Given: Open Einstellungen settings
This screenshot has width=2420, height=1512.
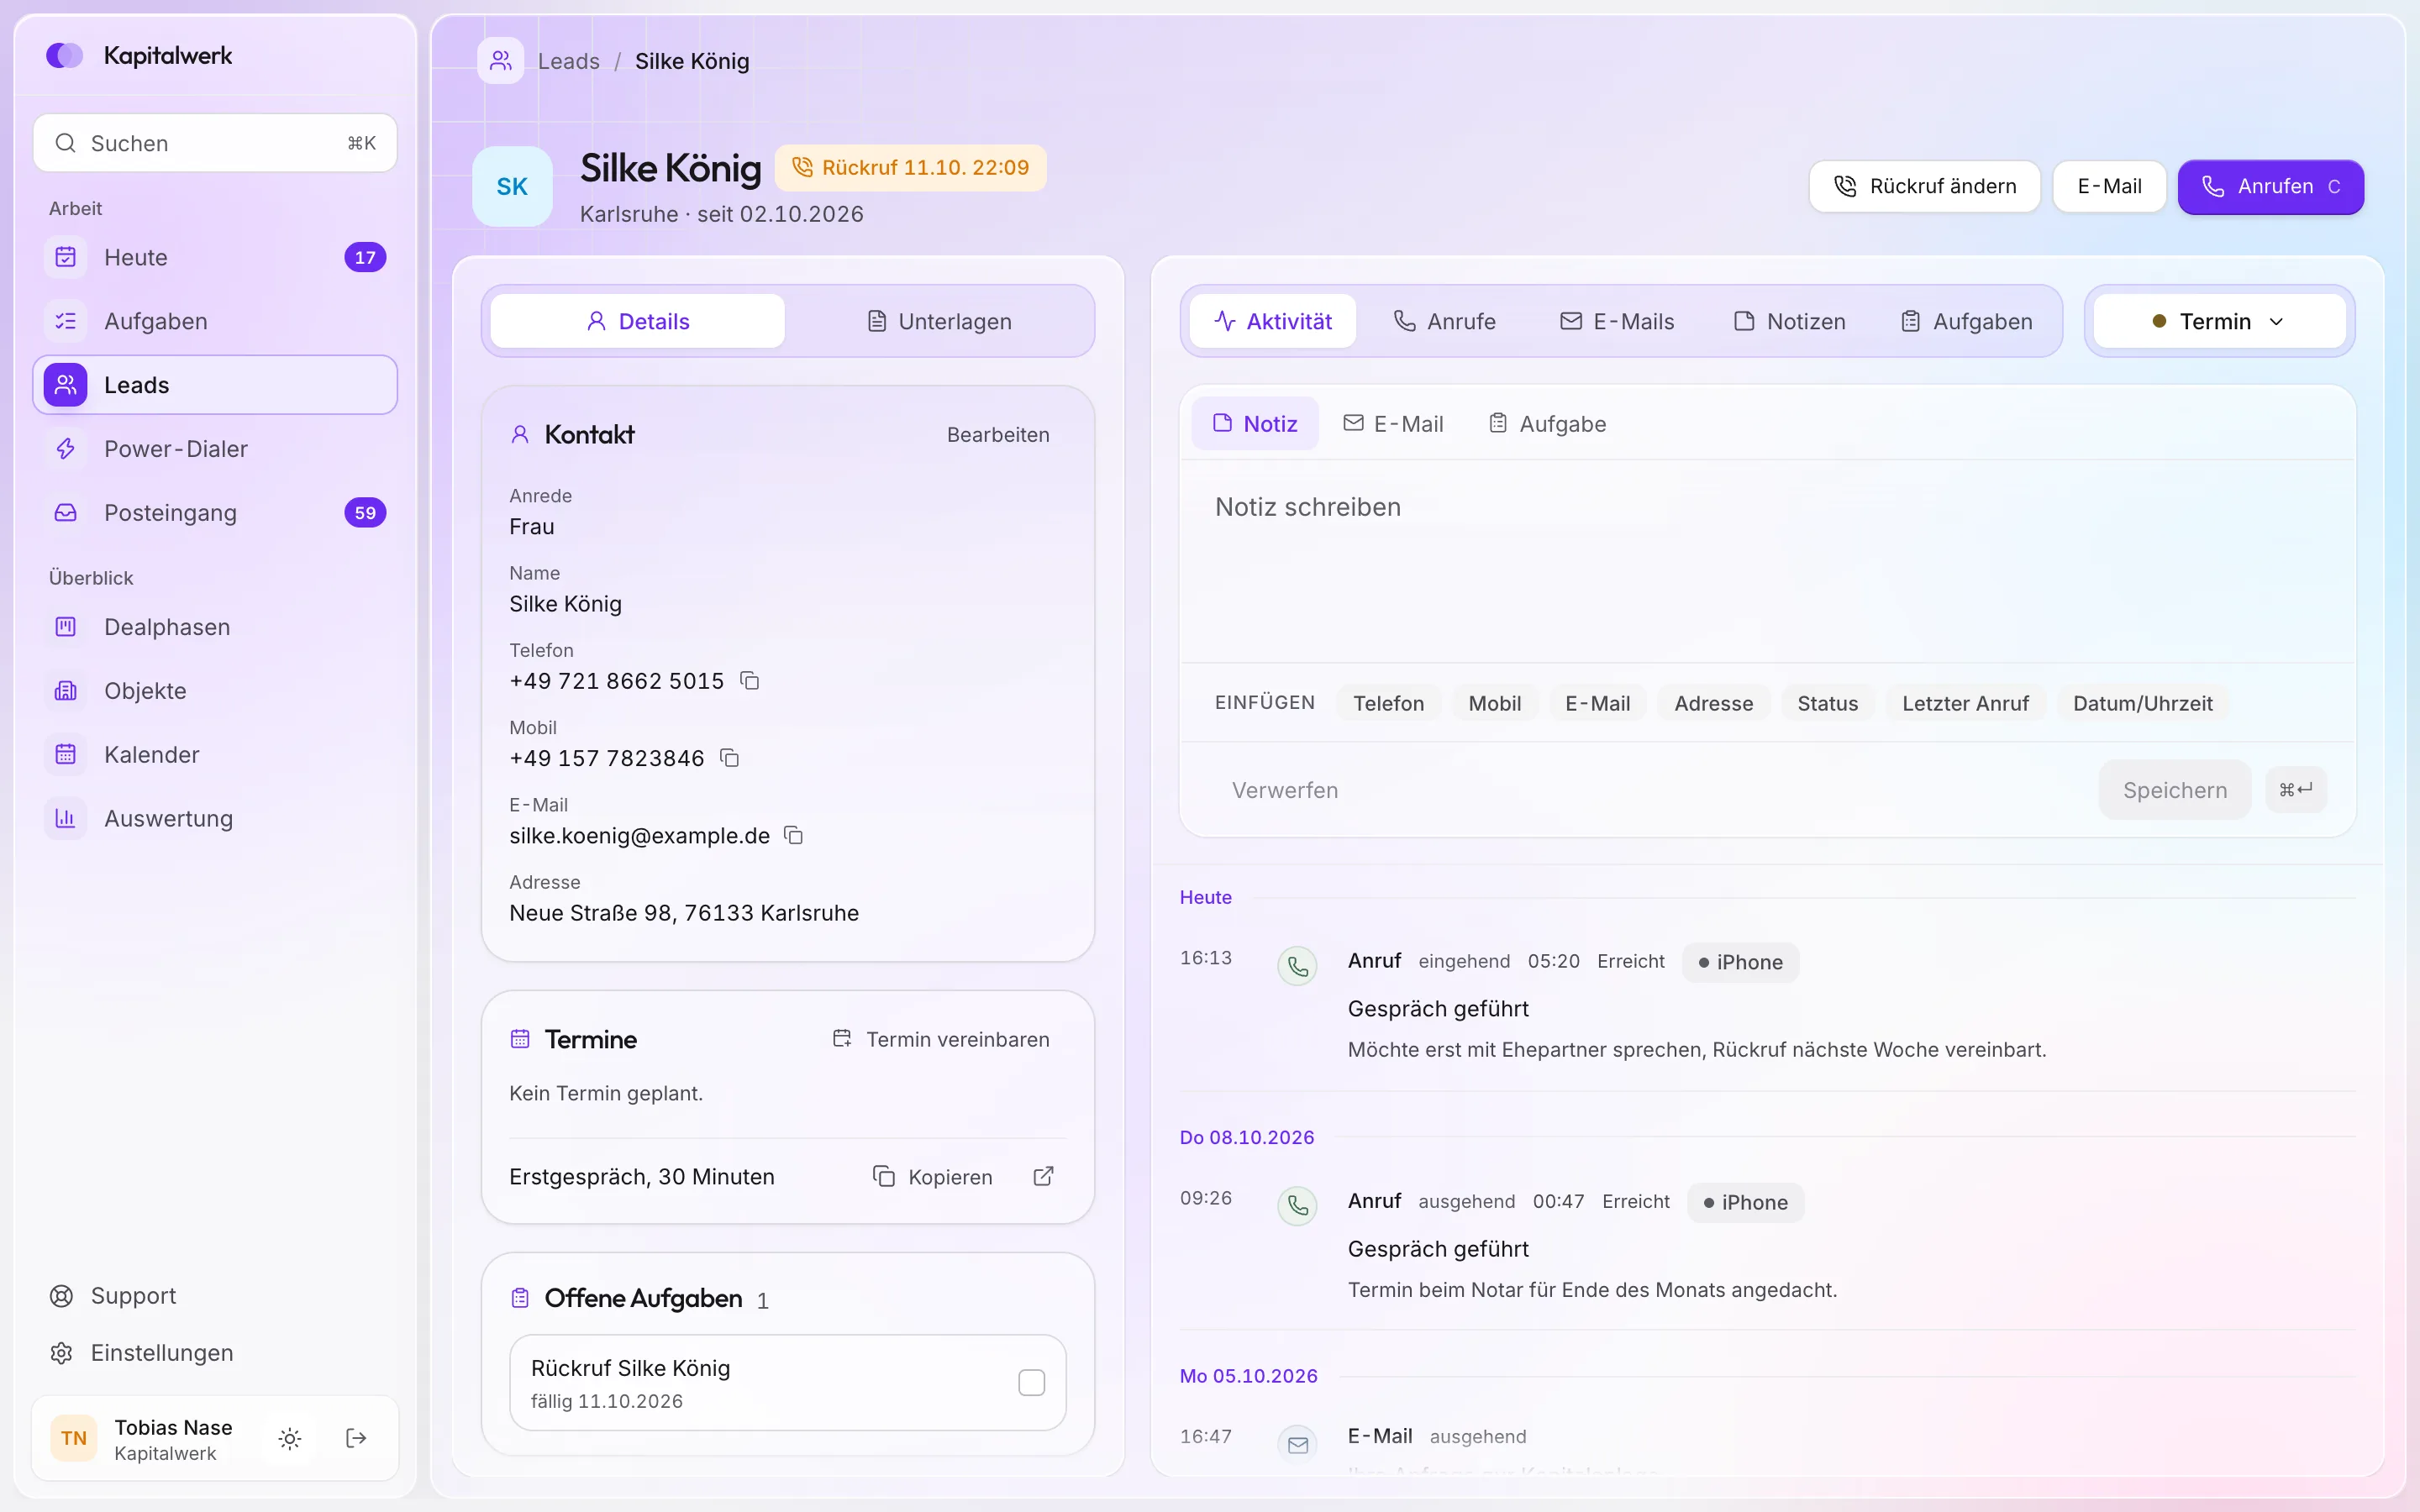Looking at the screenshot, I should [215, 1353].
